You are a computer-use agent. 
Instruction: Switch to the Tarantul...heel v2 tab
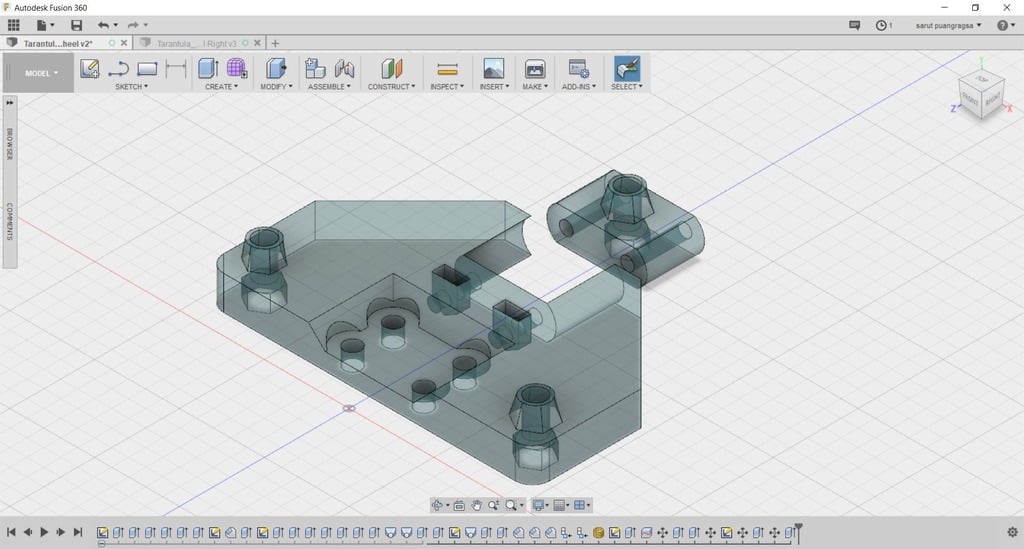(57, 43)
